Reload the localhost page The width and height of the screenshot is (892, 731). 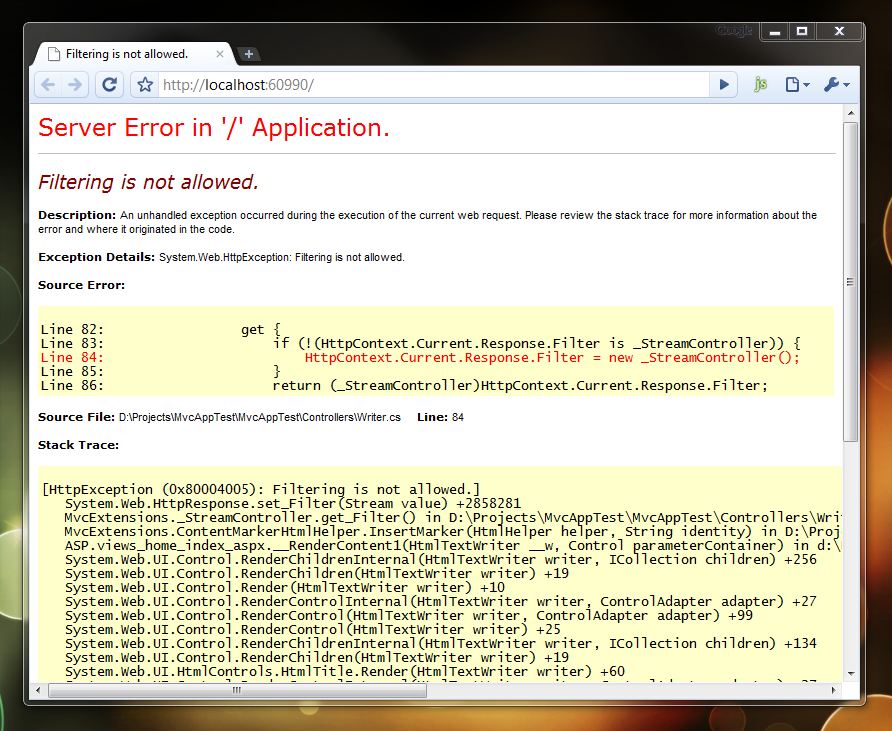(109, 85)
